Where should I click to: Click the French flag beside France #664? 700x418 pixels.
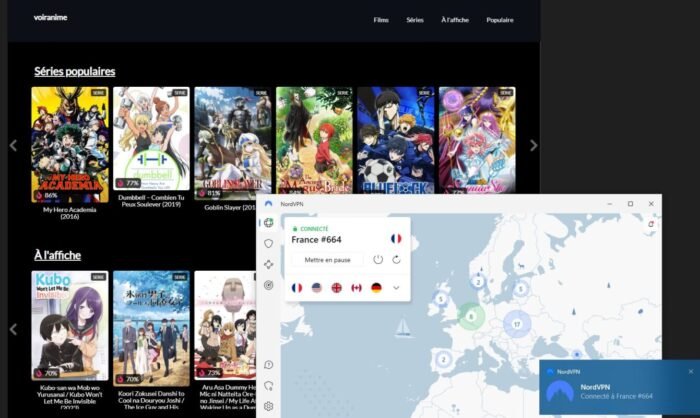point(396,238)
